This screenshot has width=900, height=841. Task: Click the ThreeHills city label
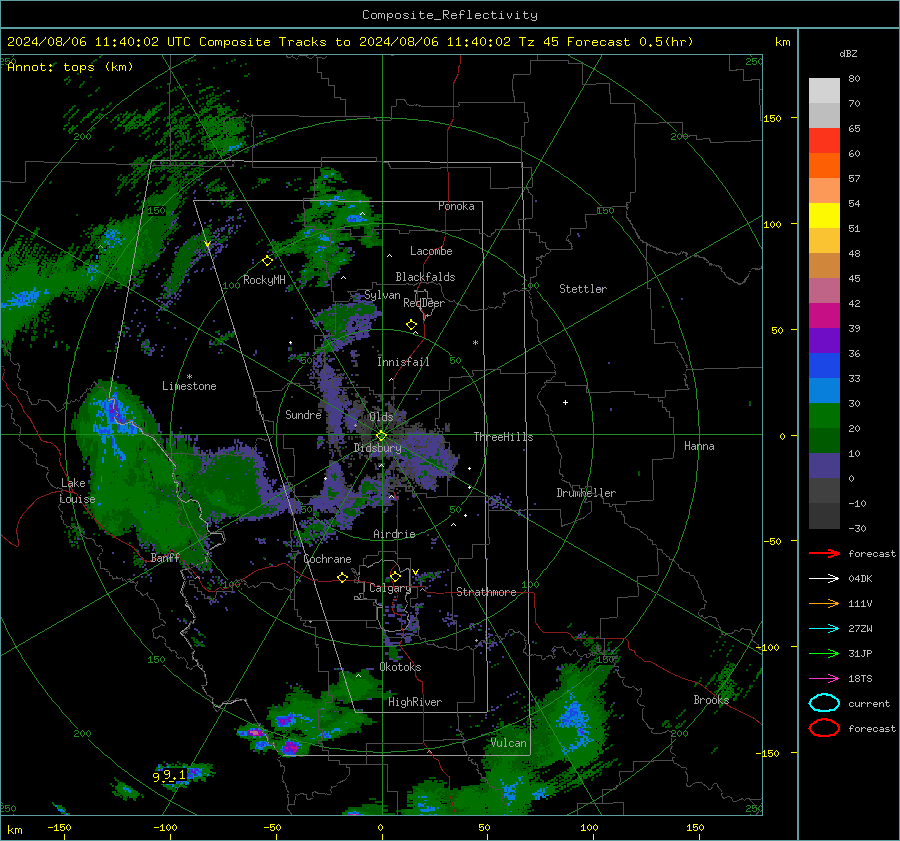(503, 437)
